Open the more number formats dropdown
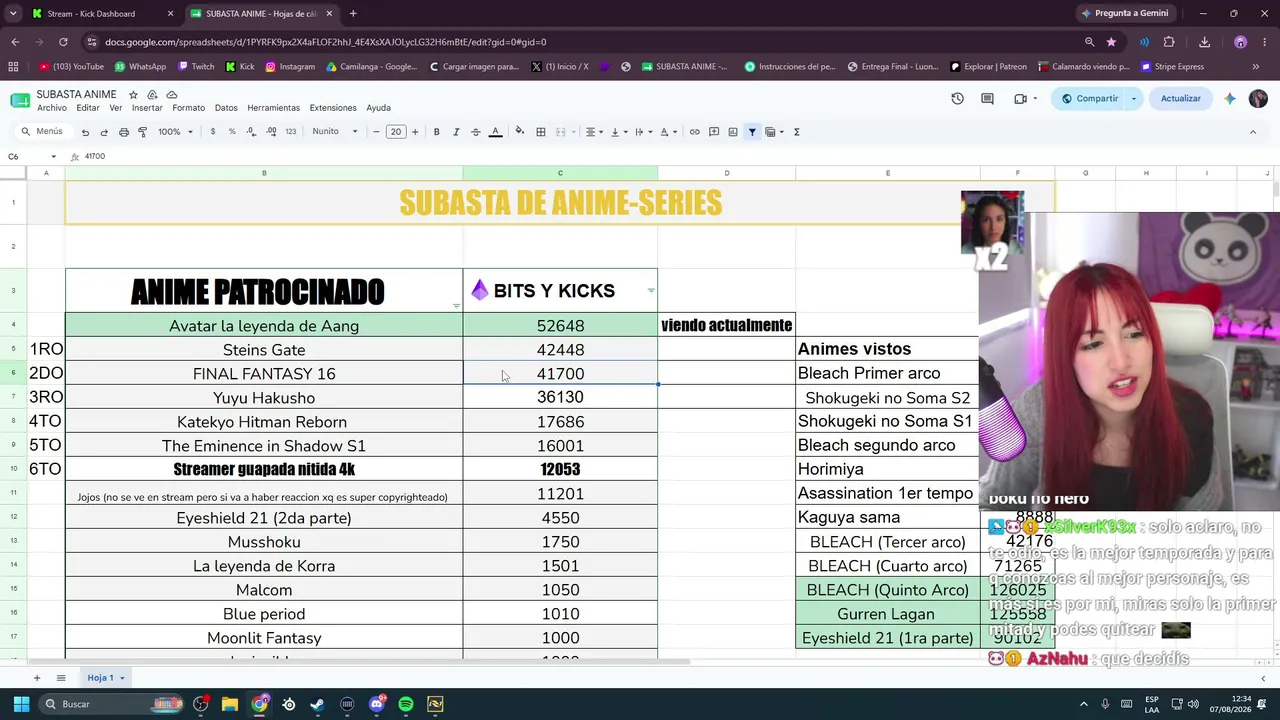 pos(291,132)
